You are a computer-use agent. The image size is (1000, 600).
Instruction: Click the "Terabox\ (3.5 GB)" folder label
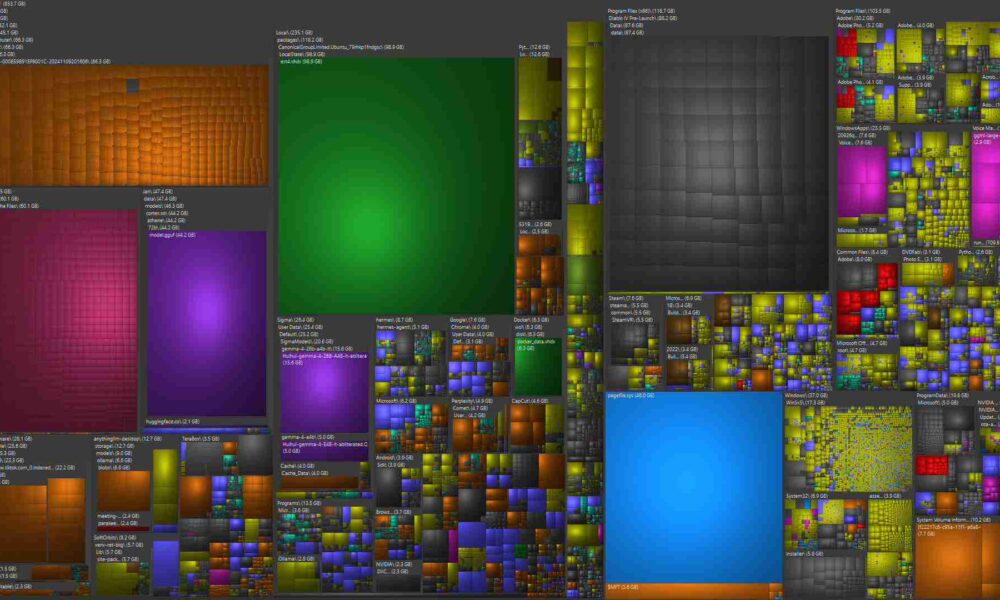201,439
